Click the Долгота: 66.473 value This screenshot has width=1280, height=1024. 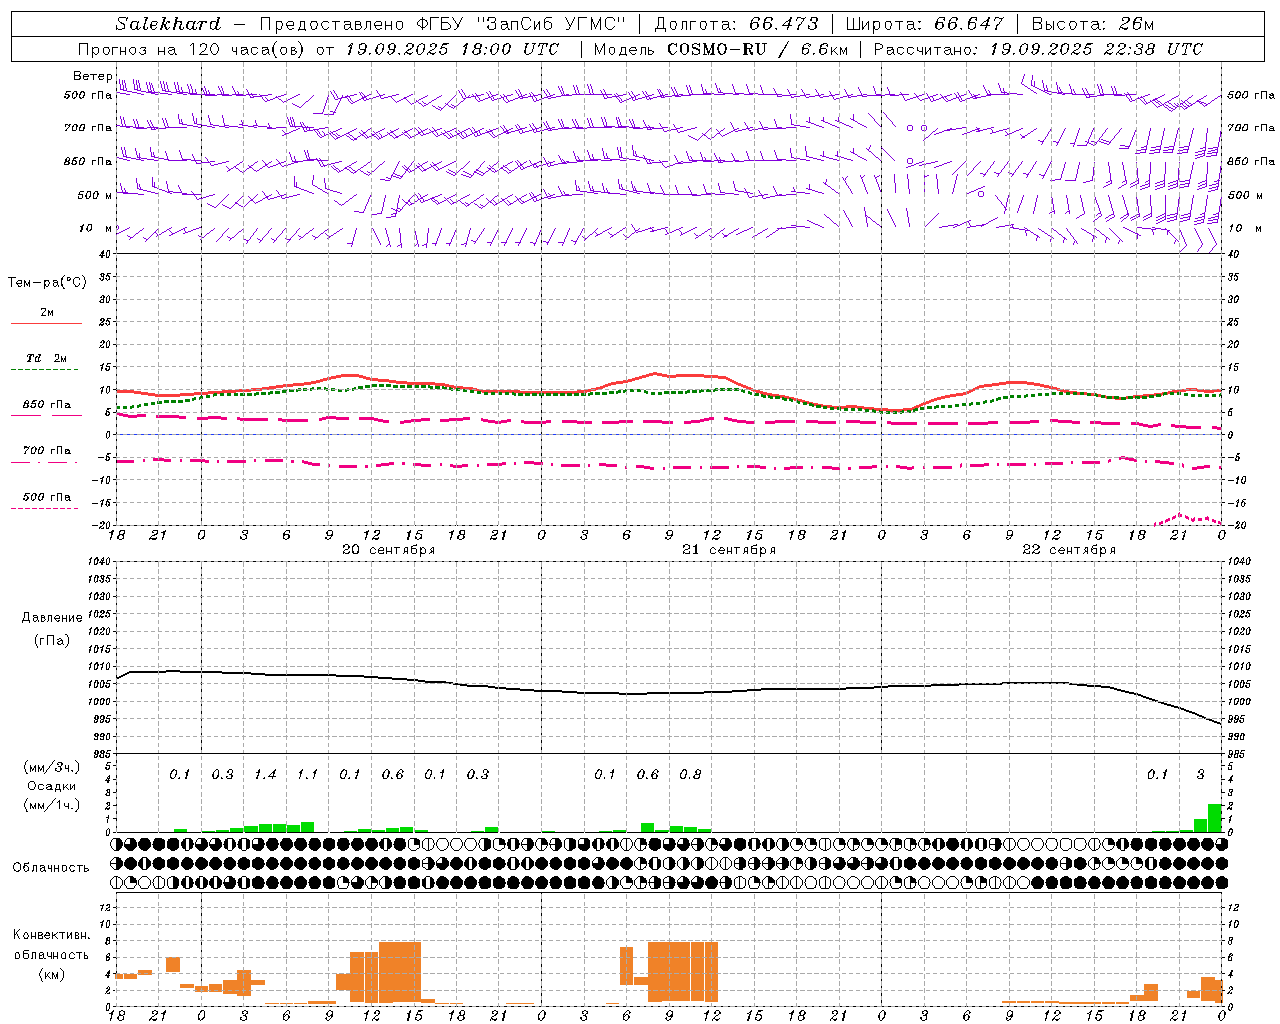tap(736, 24)
